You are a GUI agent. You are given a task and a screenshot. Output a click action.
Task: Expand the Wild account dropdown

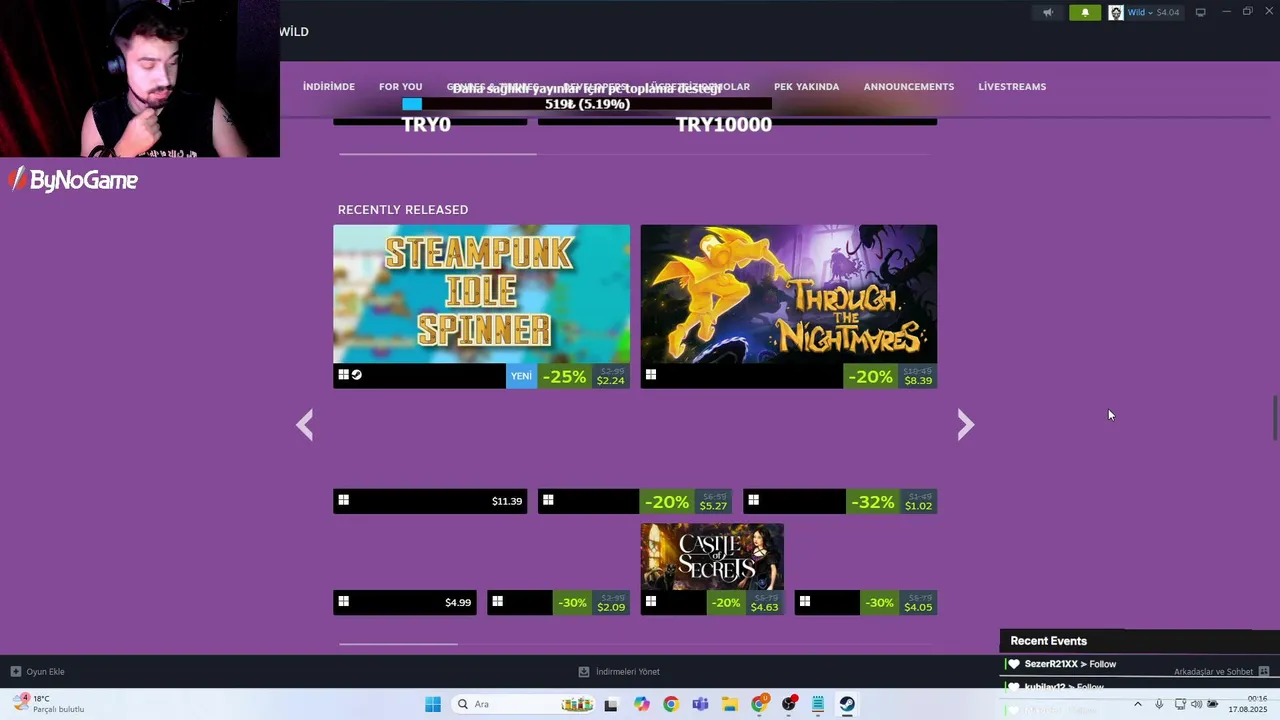1140,13
